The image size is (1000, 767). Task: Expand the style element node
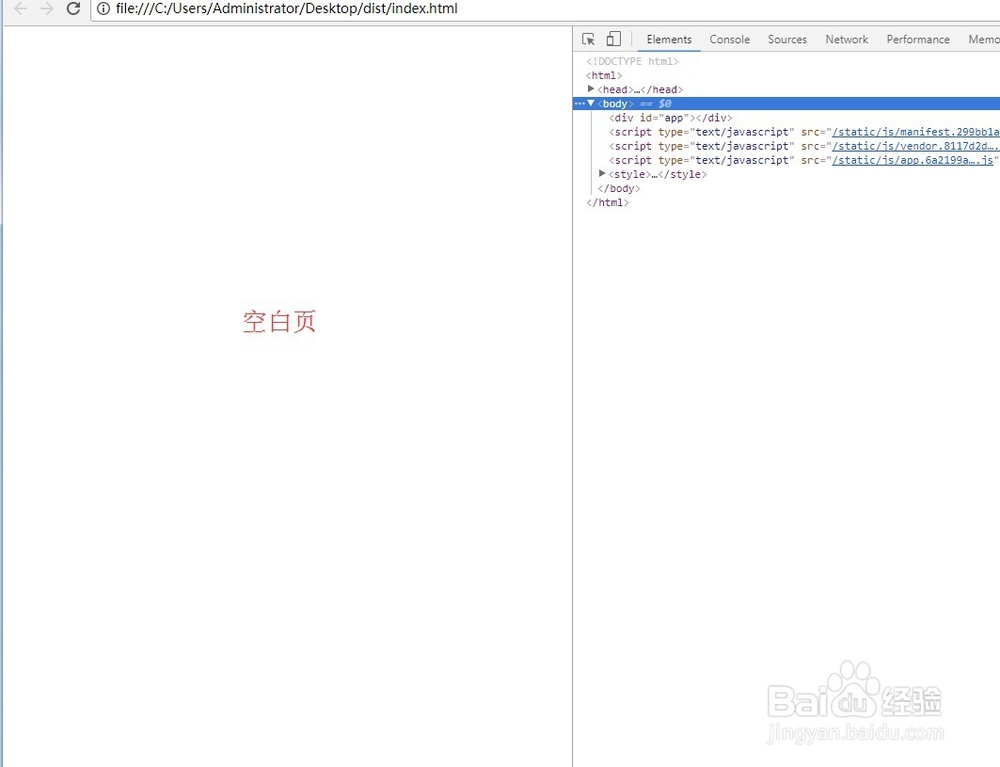602,174
